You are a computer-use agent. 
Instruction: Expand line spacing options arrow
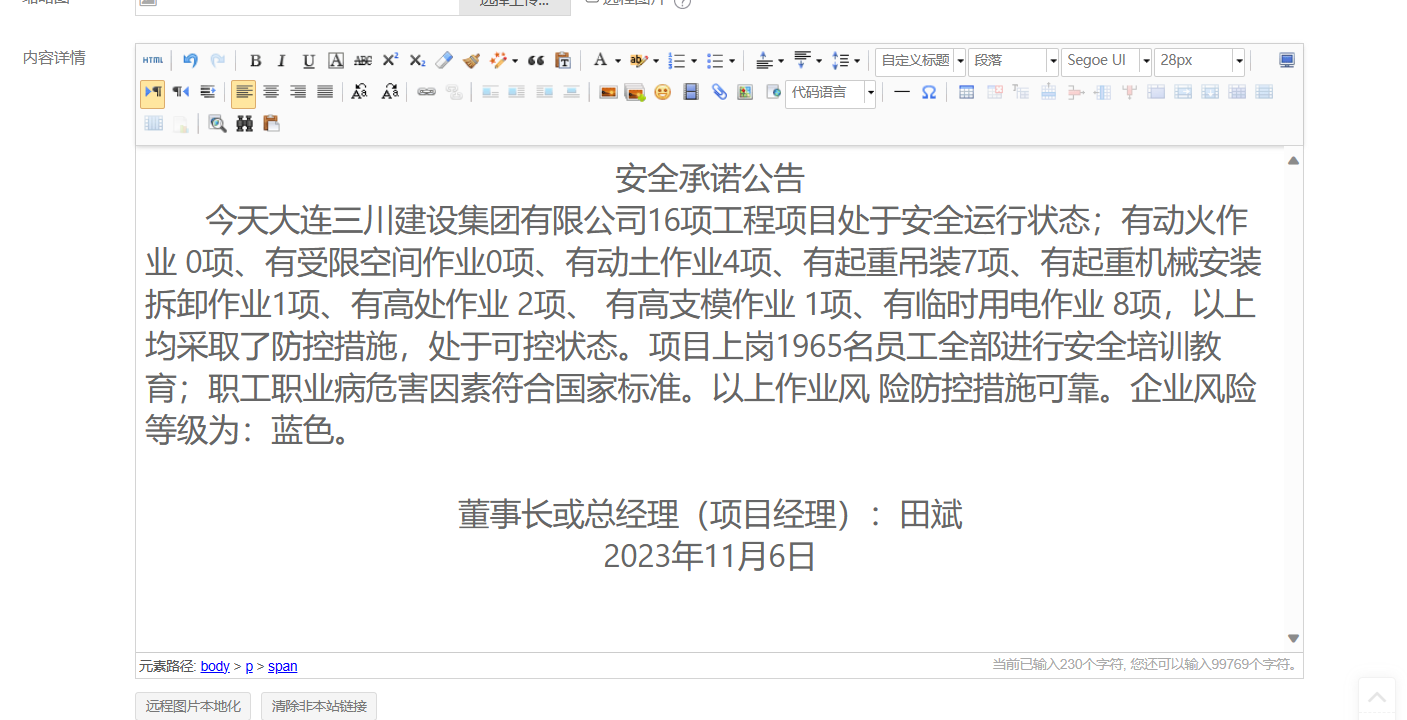857,61
